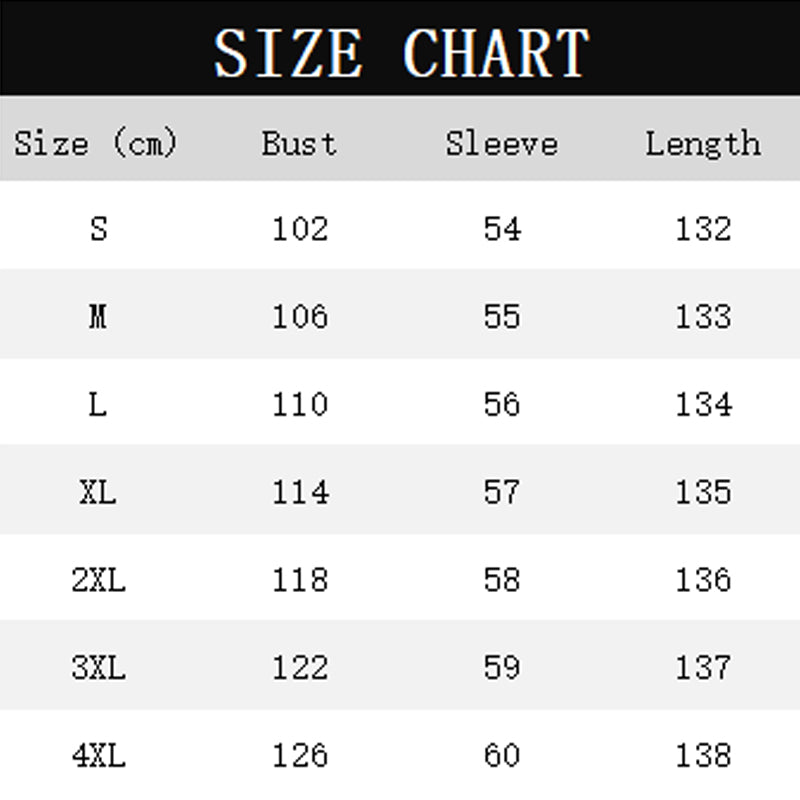The height and width of the screenshot is (800, 800).
Task: Click the S size row label
Action: coord(98,229)
